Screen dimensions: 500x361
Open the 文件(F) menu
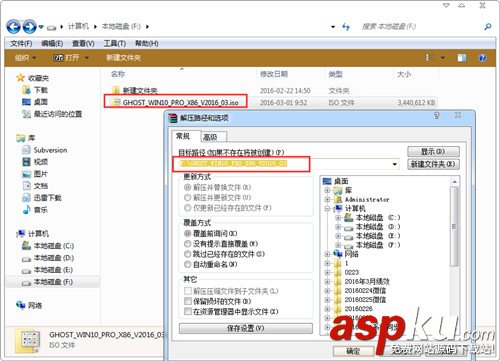pyautogui.click(x=21, y=43)
